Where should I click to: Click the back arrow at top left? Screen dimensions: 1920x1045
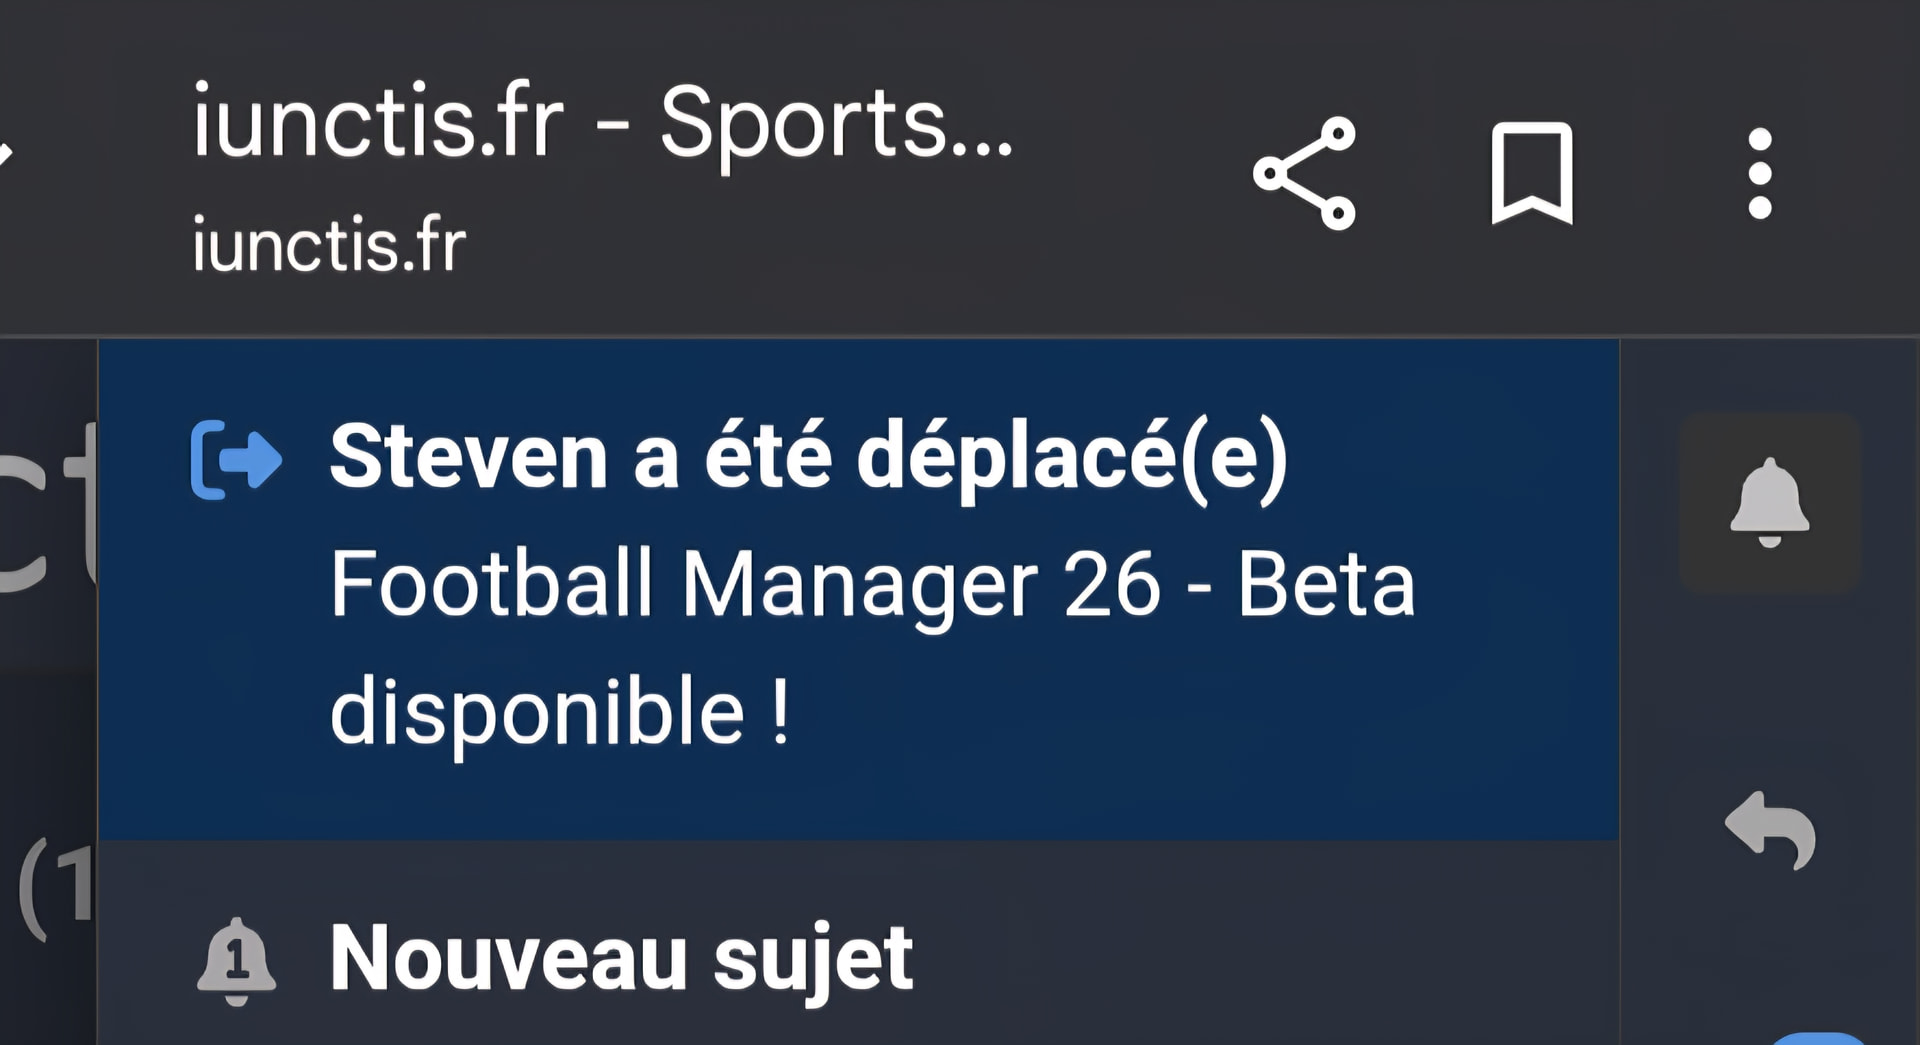click(6, 153)
